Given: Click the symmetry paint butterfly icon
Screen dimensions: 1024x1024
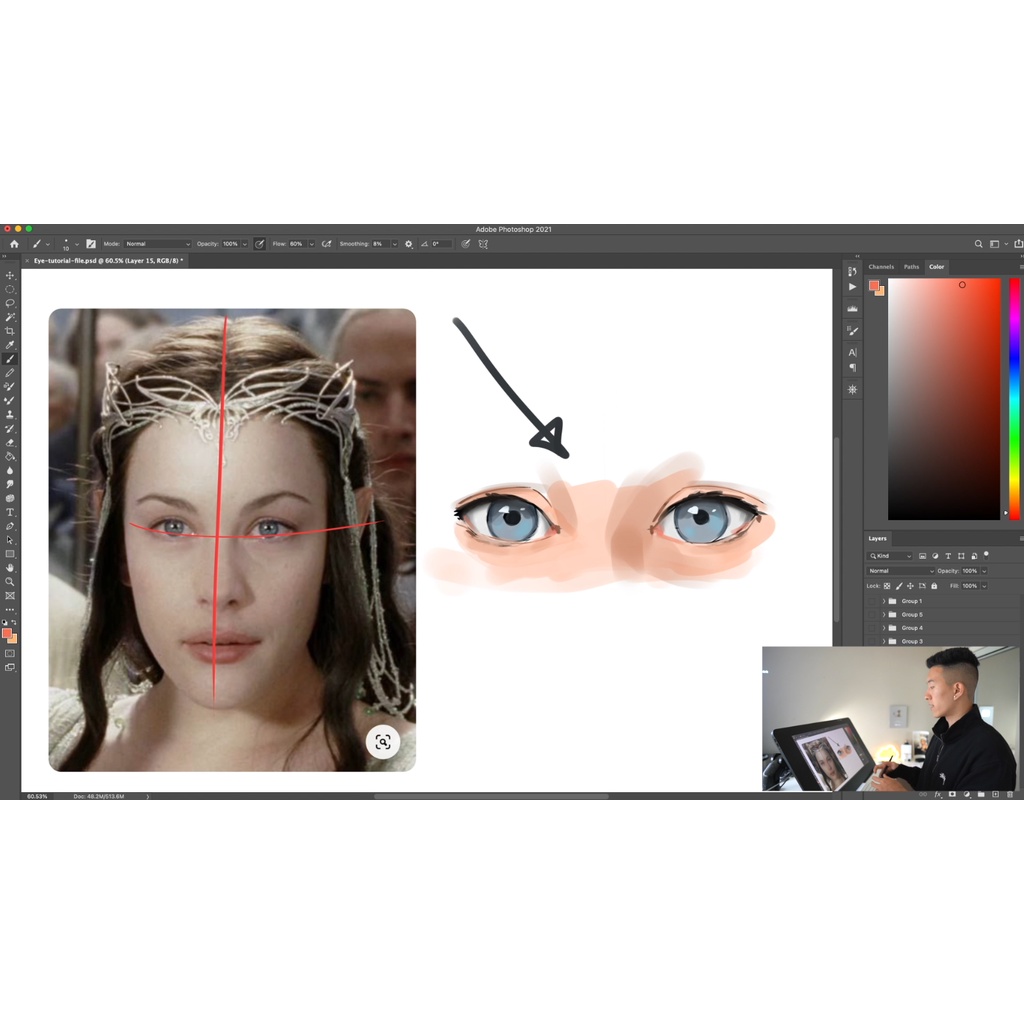Looking at the screenshot, I should (483, 244).
